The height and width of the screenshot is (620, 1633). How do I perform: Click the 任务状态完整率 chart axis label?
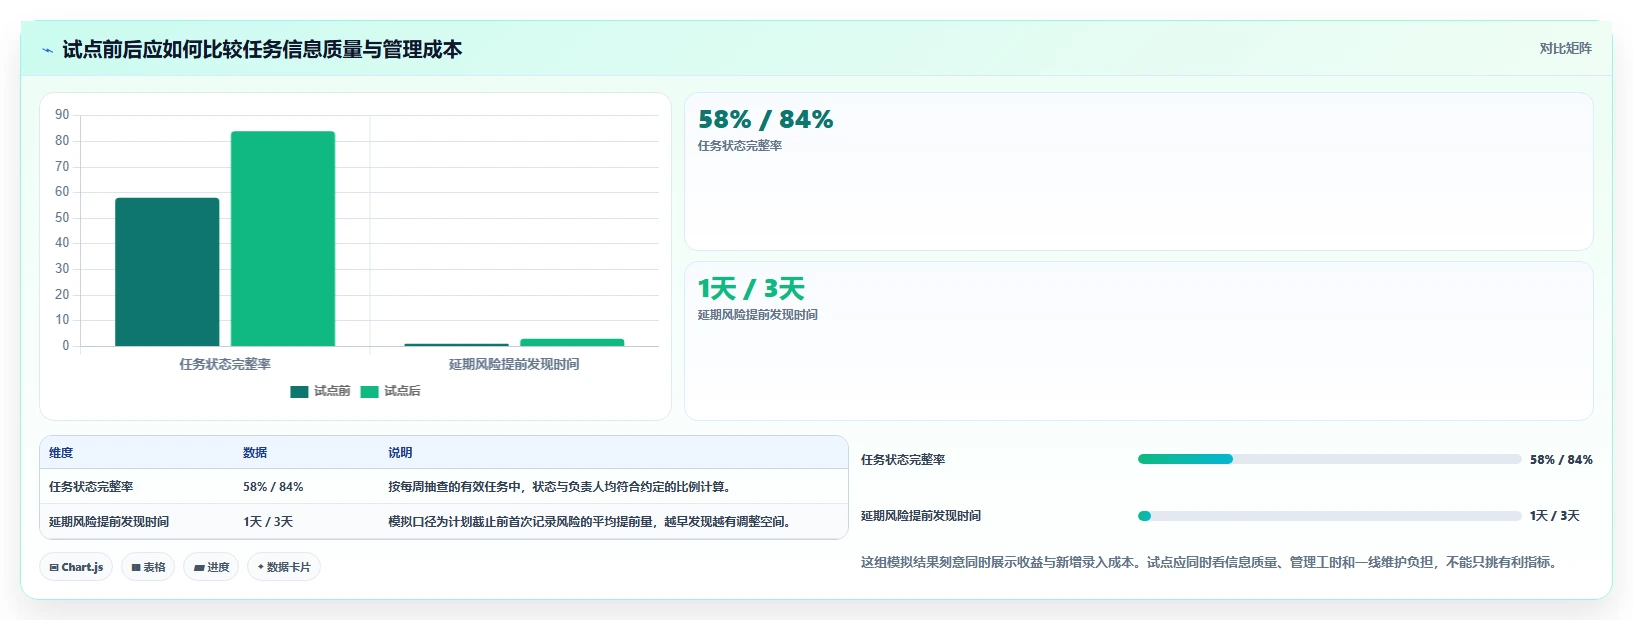click(x=225, y=364)
